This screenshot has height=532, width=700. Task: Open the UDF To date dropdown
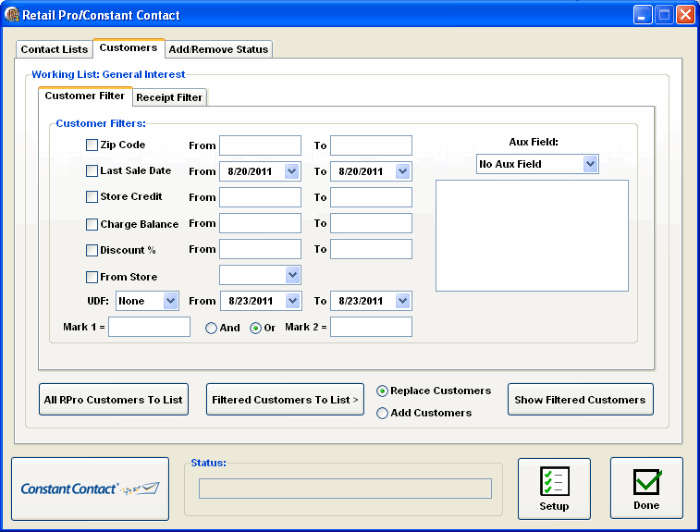tap(403, 301)
